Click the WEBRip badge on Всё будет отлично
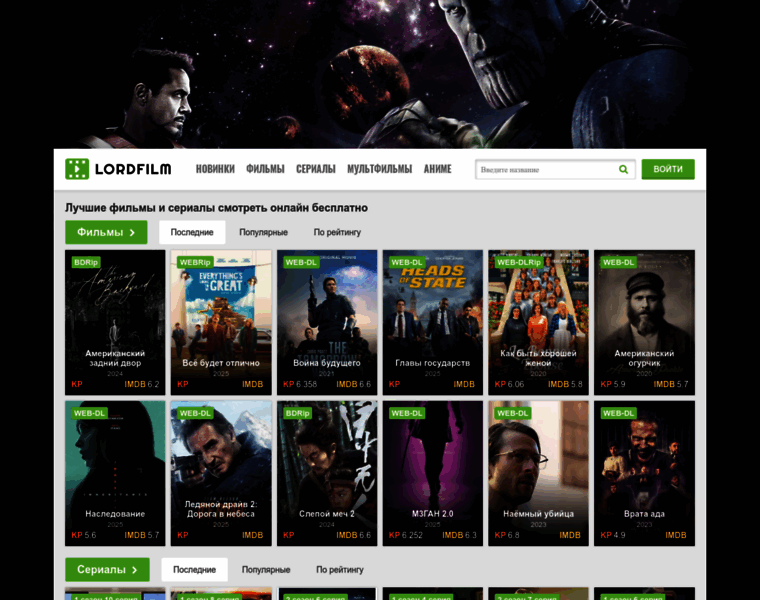This screenshot has height=600, width=760. 195,262
